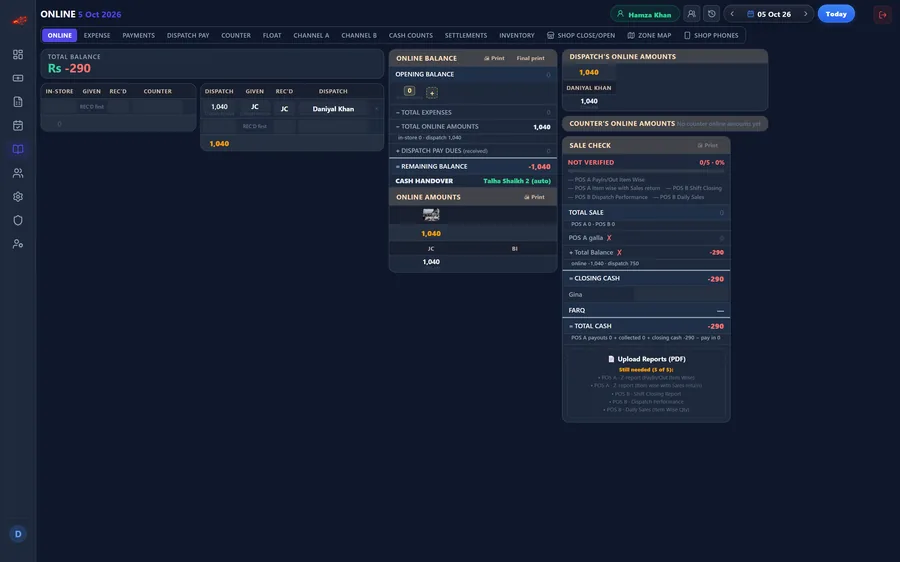Open the SHOP CLOSE/OPEN tab
900x562 pixels.
(x=581, y=35)
